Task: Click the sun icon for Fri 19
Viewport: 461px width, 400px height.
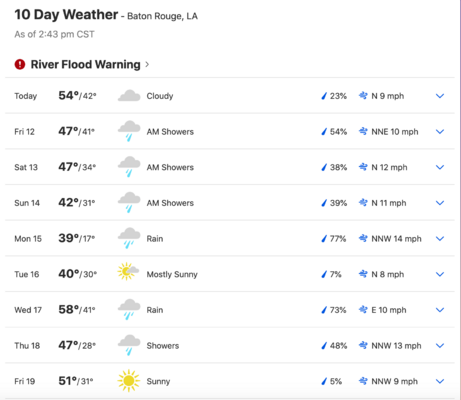Action: pyautogui.click(x=129, y=381)
